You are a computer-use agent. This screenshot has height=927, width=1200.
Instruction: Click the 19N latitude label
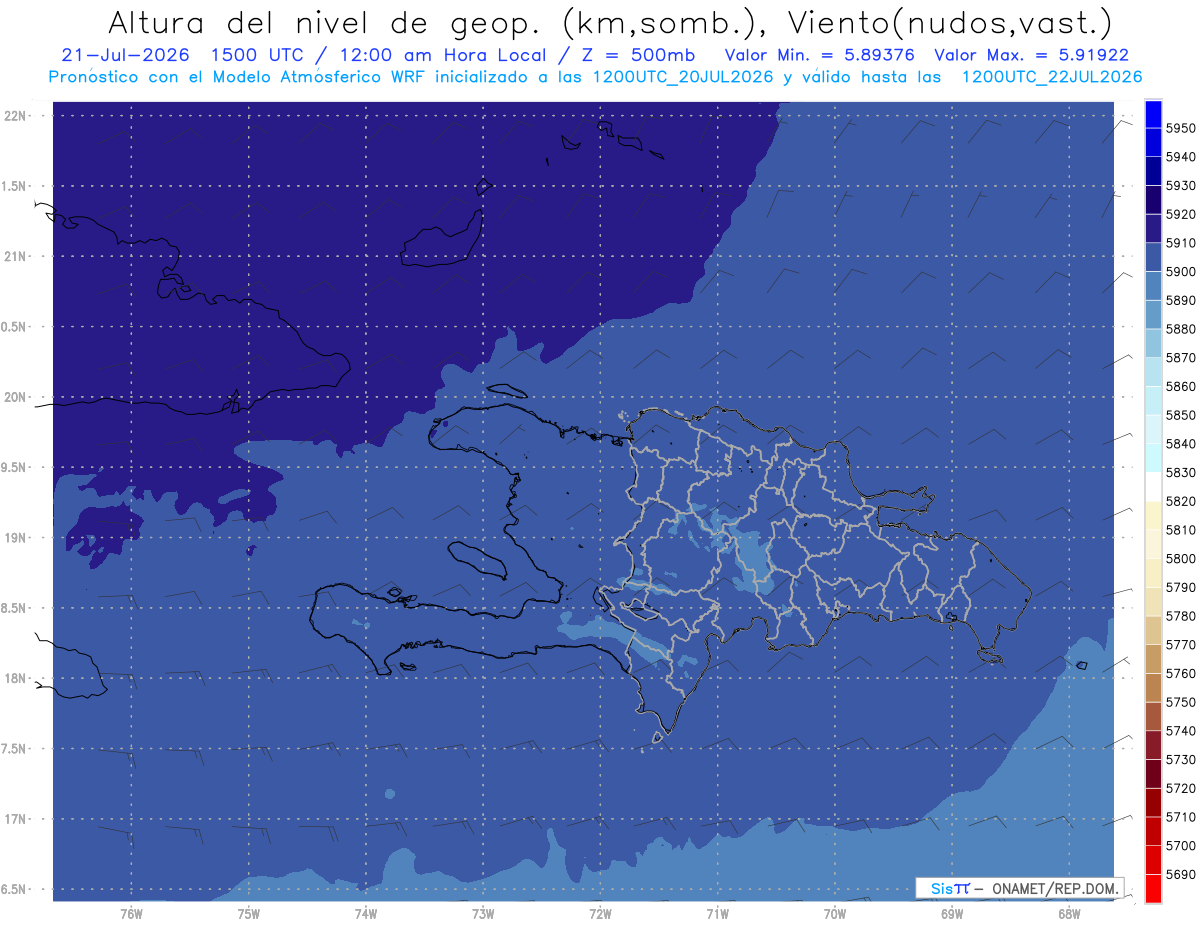point(15,538)
